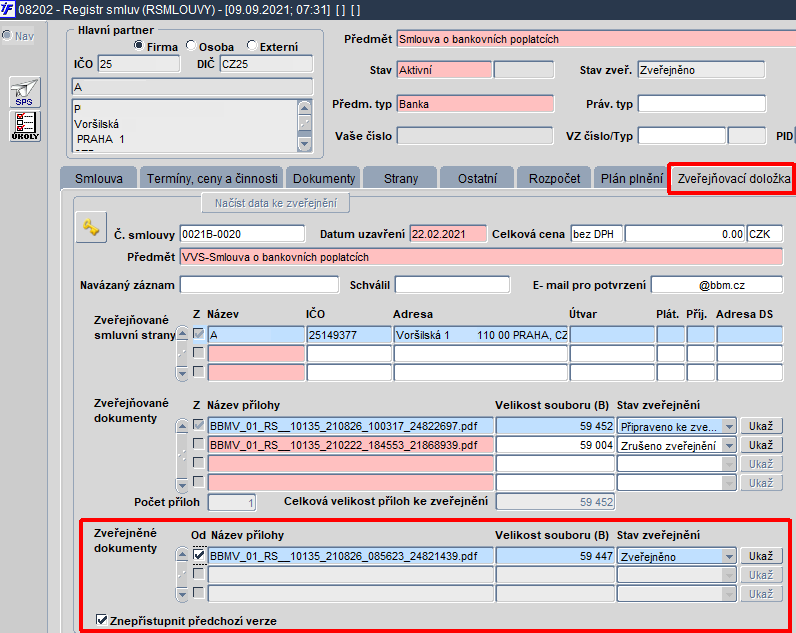This screenshot has height=633, width=796.
Task: Switch to Termíny, ceny a činnosti tab
Action: pos(212,179)
